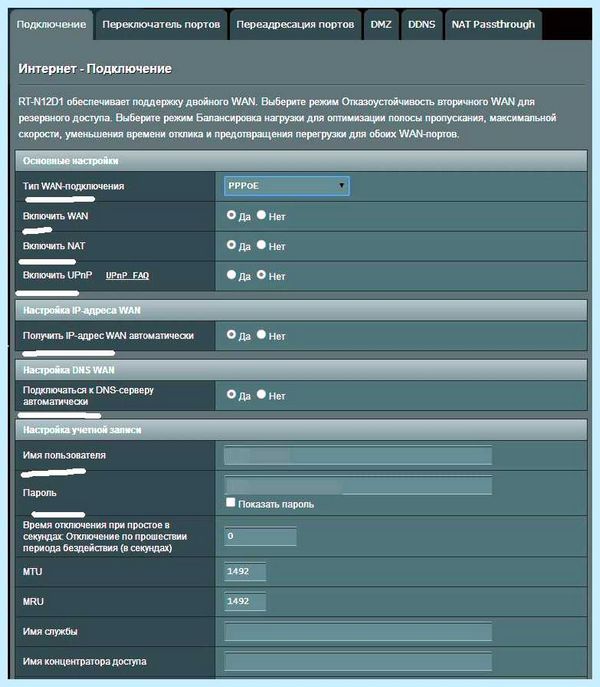Click the Имя службы input field
The height and width of the screenshot is (687, 600).
tap(358, 631)
